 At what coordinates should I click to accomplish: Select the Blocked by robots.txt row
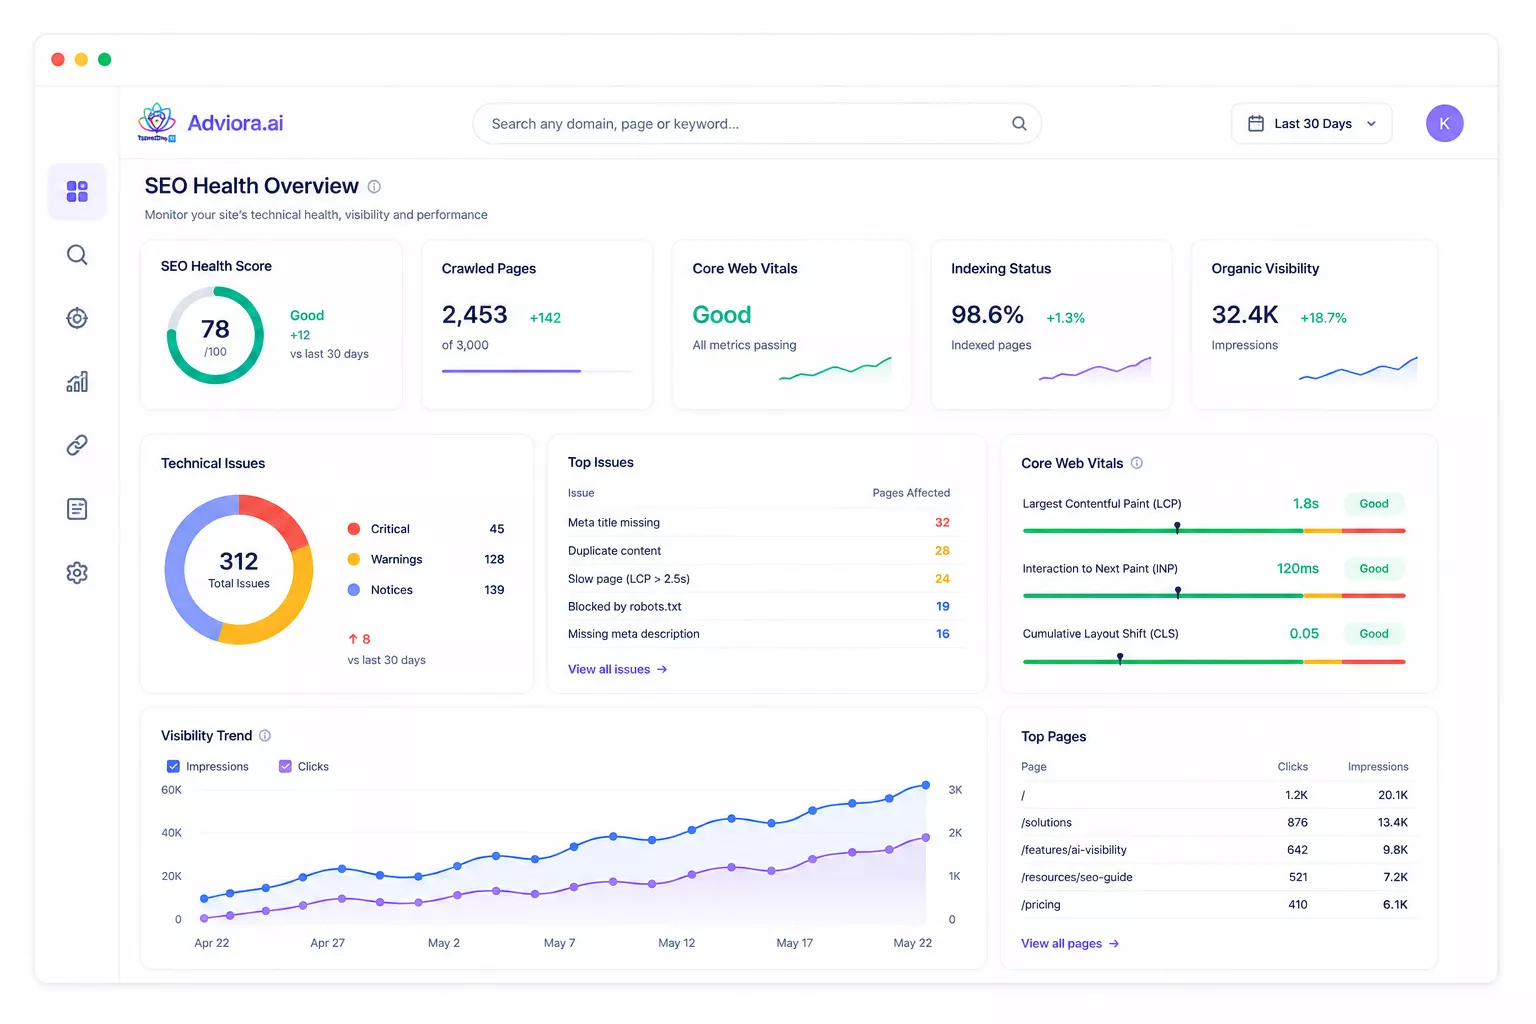(766, 607)
